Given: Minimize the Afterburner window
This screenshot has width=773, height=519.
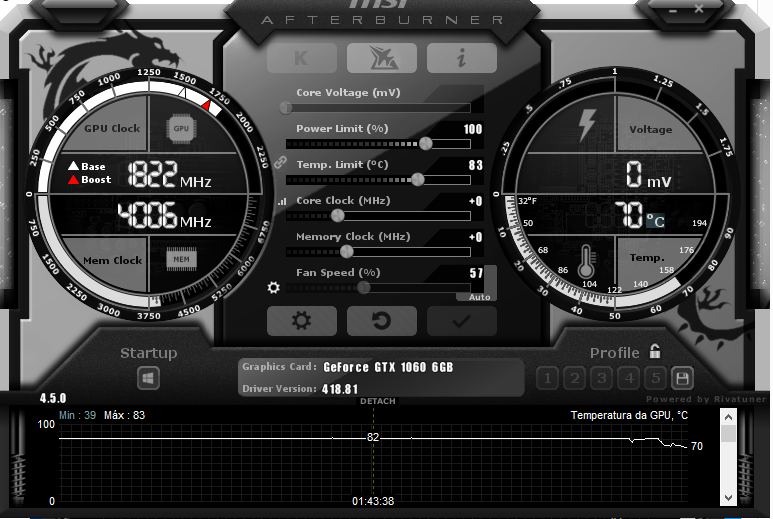Looking at the screenshot, I should [x=673, y=10].
